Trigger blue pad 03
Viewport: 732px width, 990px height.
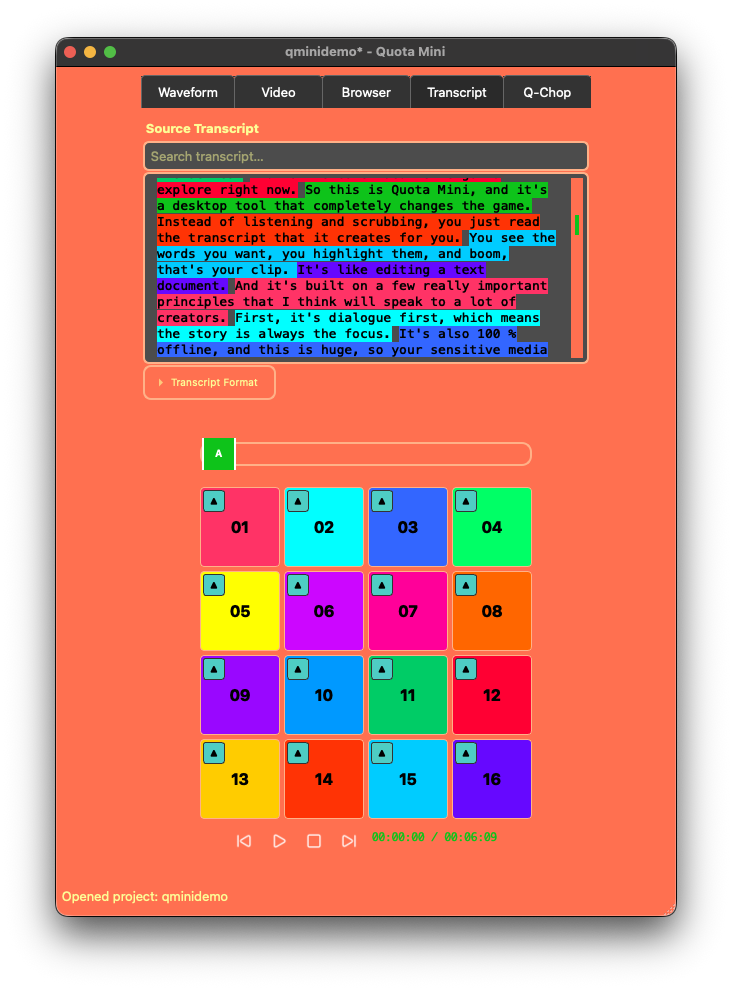(408, 527)
